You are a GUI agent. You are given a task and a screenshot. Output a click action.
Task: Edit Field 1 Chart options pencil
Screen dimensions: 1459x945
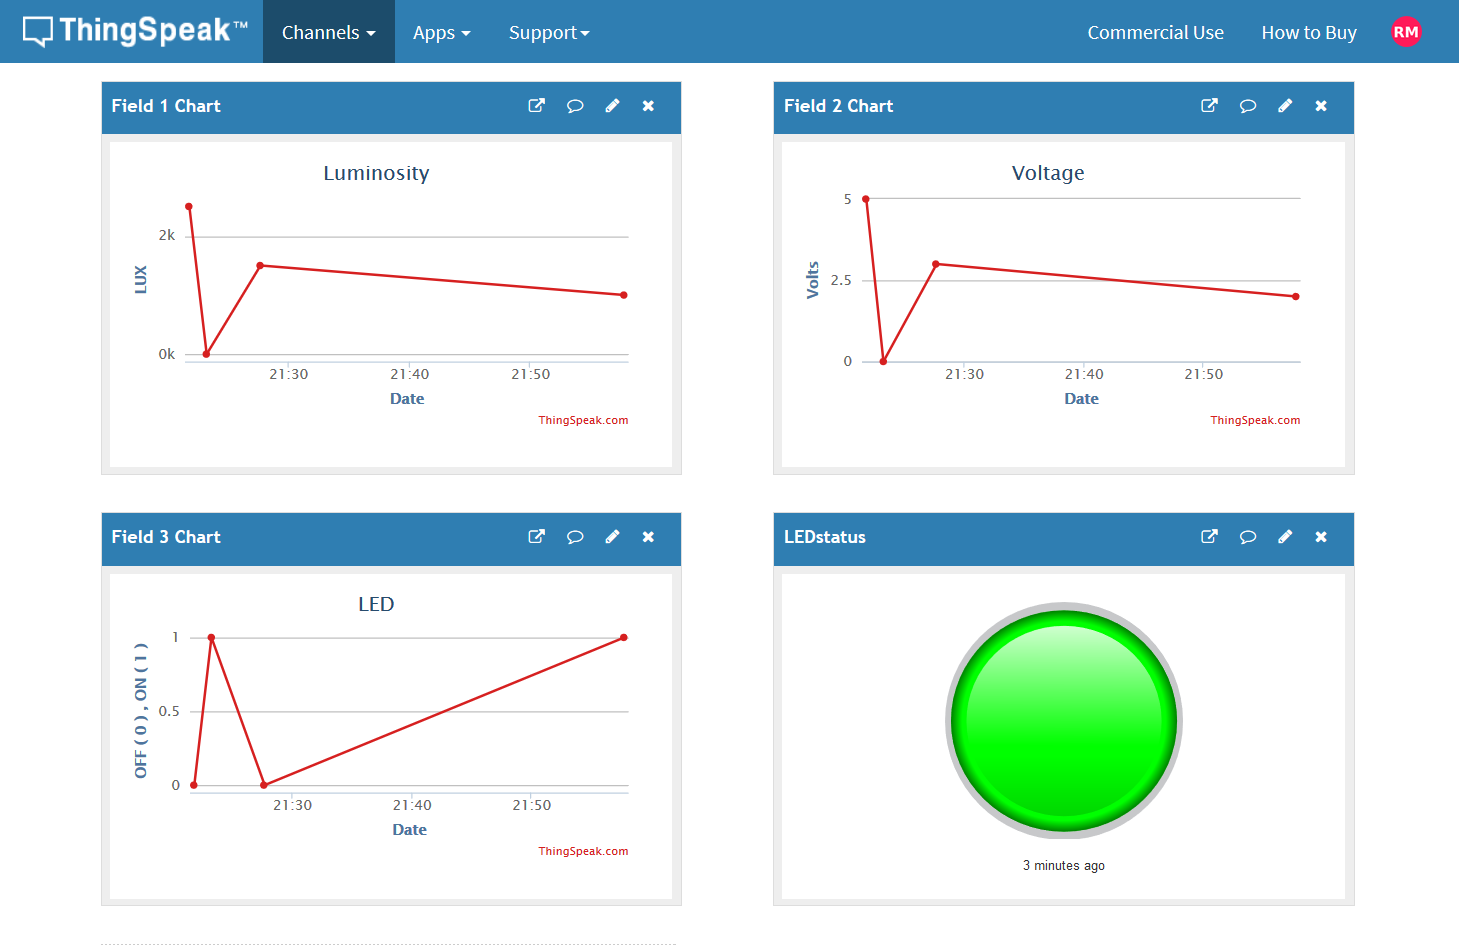(612, 106)
